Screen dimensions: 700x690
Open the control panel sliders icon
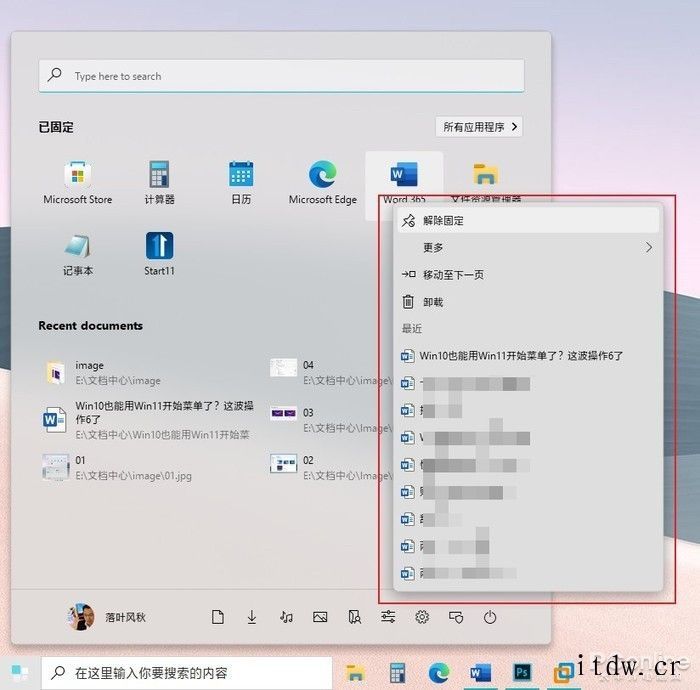point(388,617)
